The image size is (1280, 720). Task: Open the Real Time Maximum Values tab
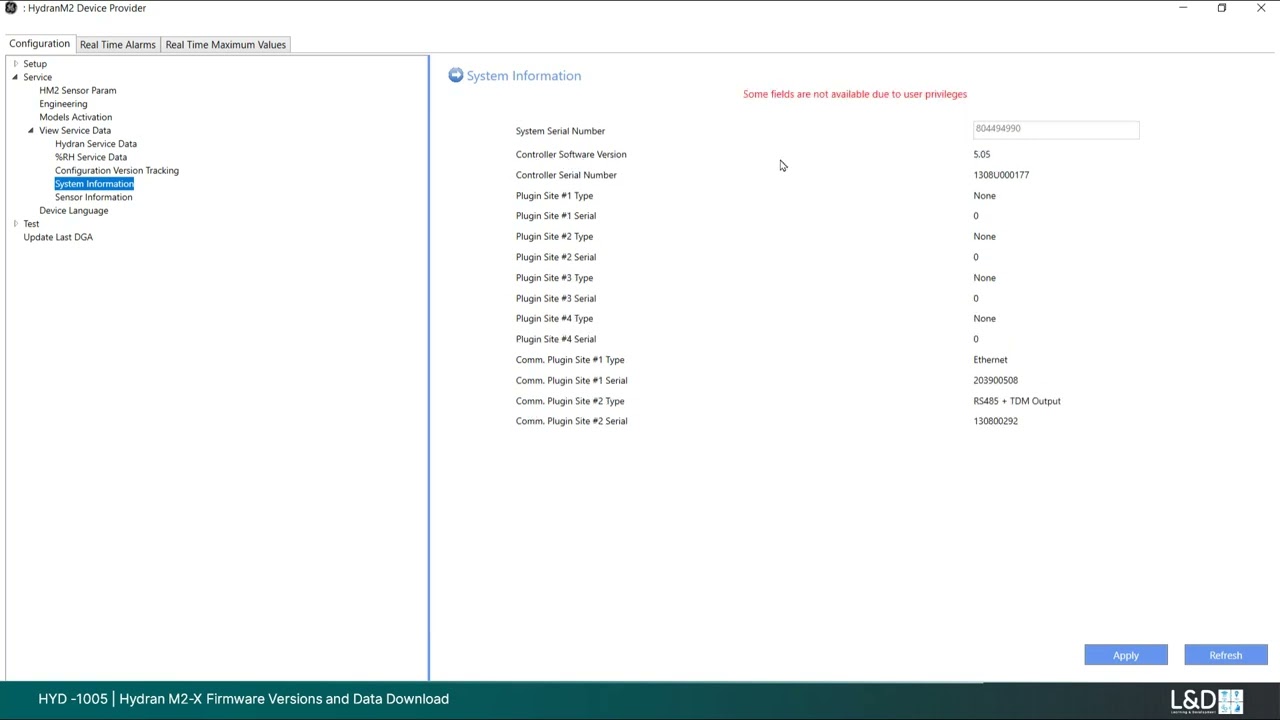pos(226,44)
